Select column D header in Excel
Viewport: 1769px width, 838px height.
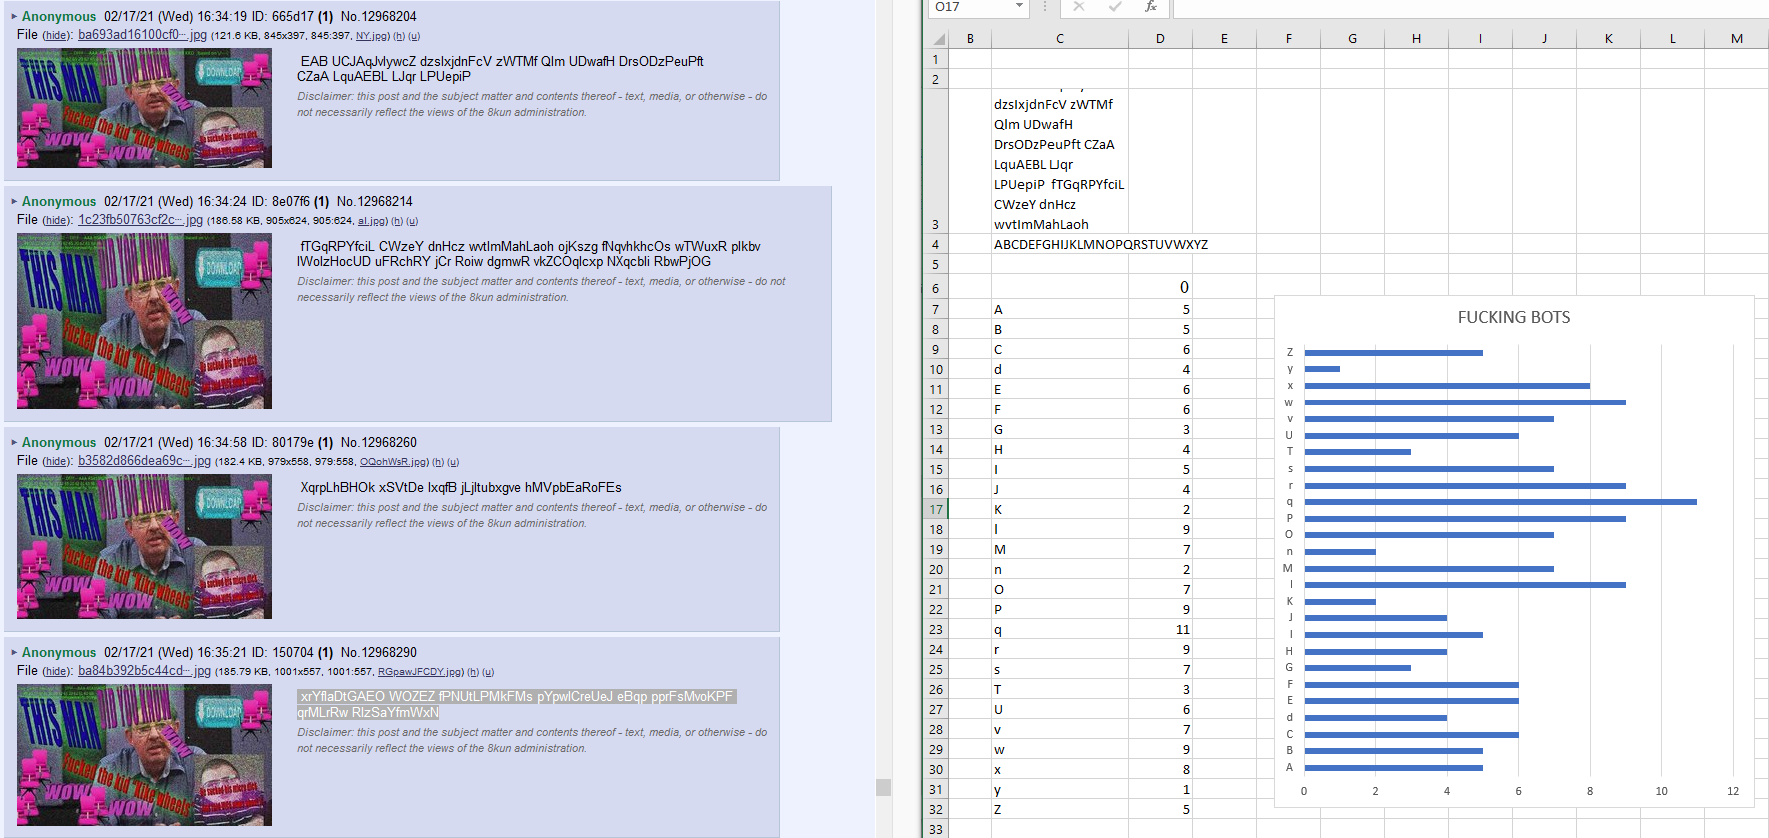(1160, 39)
